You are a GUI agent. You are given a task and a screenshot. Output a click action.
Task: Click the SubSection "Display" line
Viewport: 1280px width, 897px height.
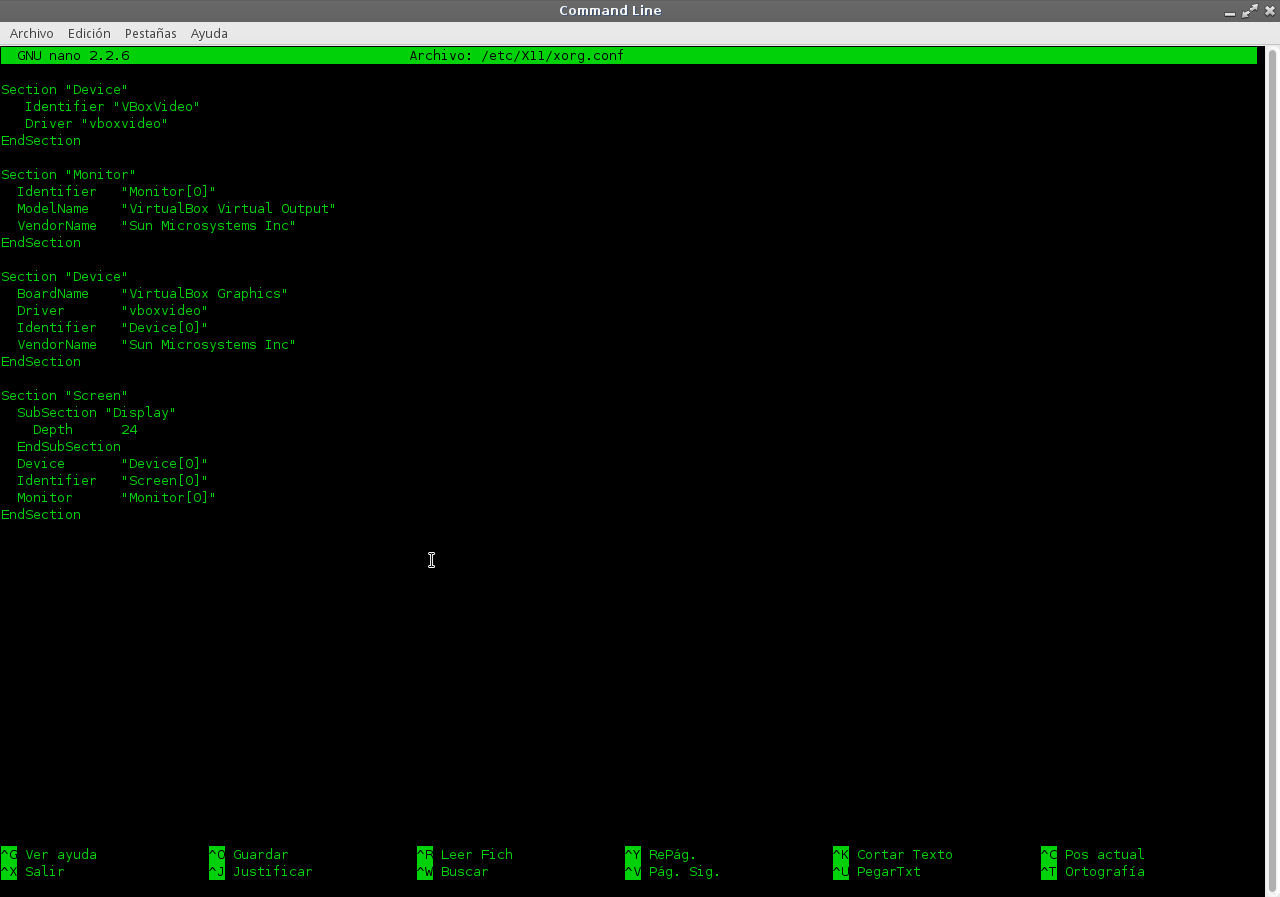(97, 412)
